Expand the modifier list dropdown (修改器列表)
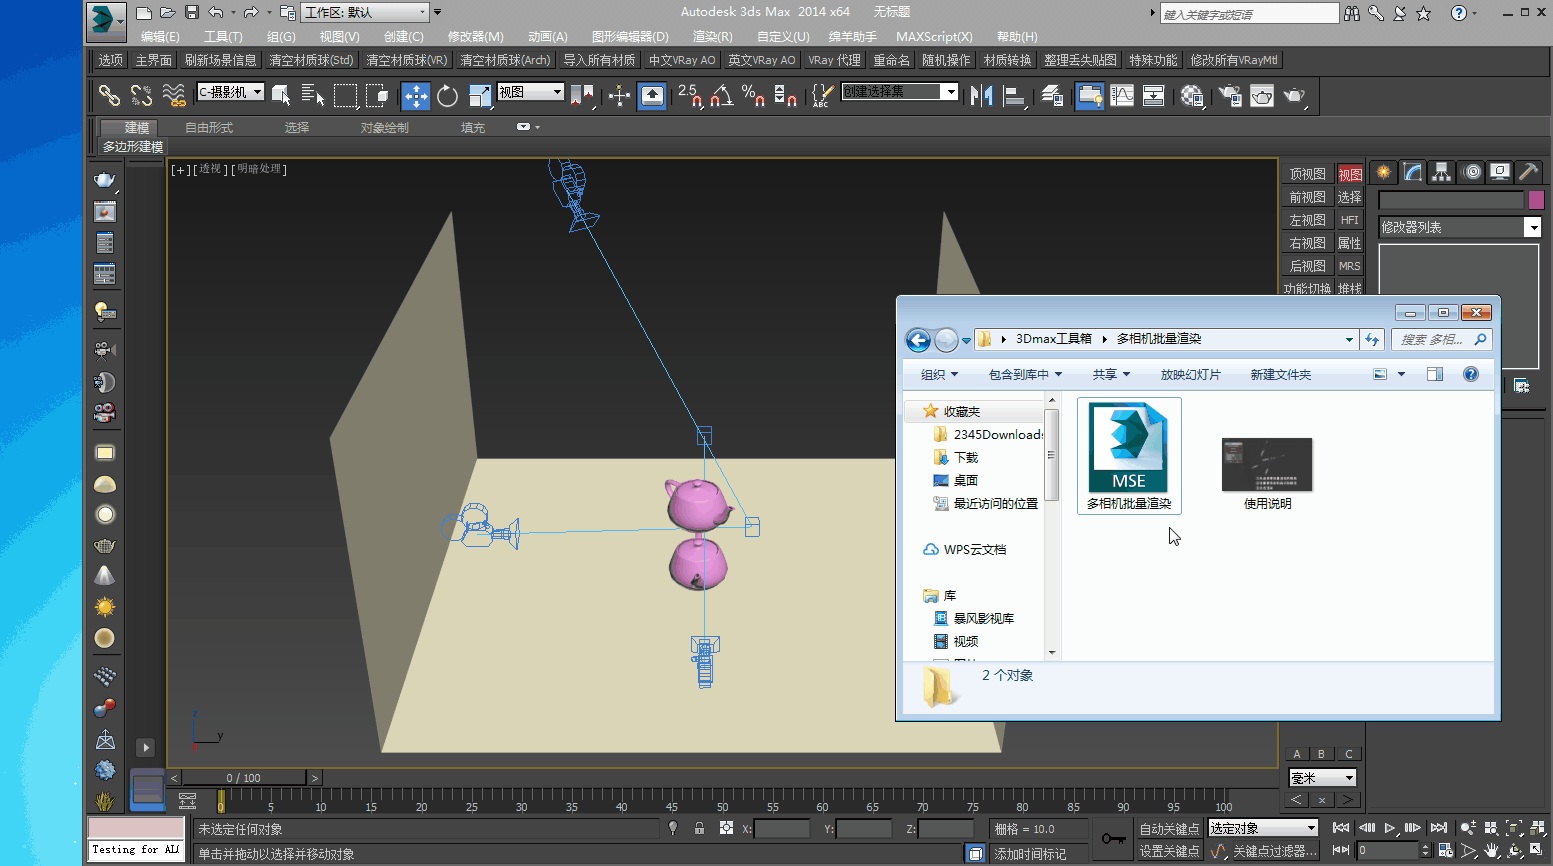 pyautogui.click(x=1532, y=228)
